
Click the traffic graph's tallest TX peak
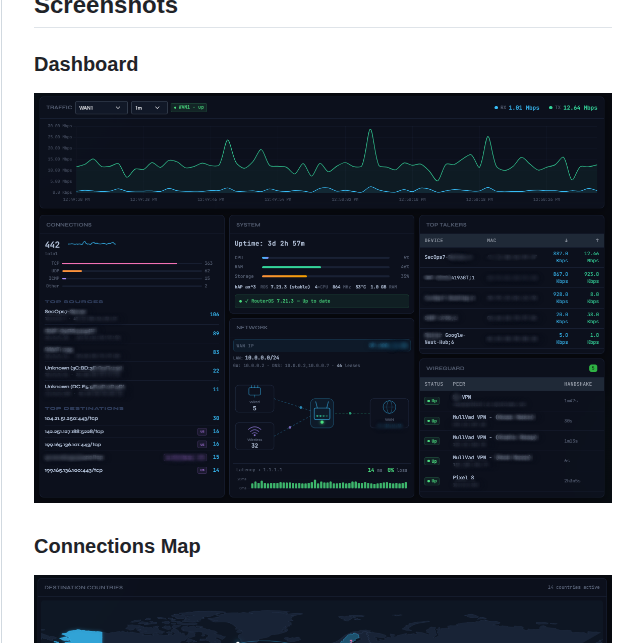(370, 130)
